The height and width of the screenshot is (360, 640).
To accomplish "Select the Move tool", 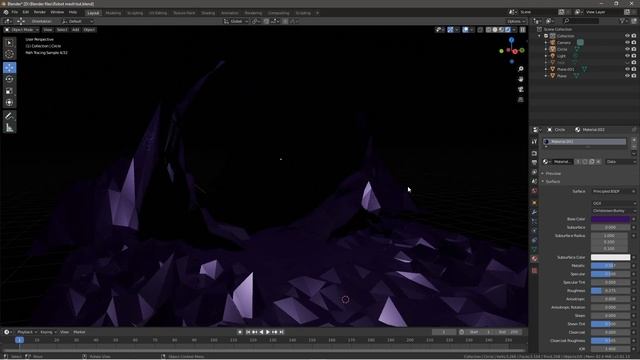I will point(9,67).
